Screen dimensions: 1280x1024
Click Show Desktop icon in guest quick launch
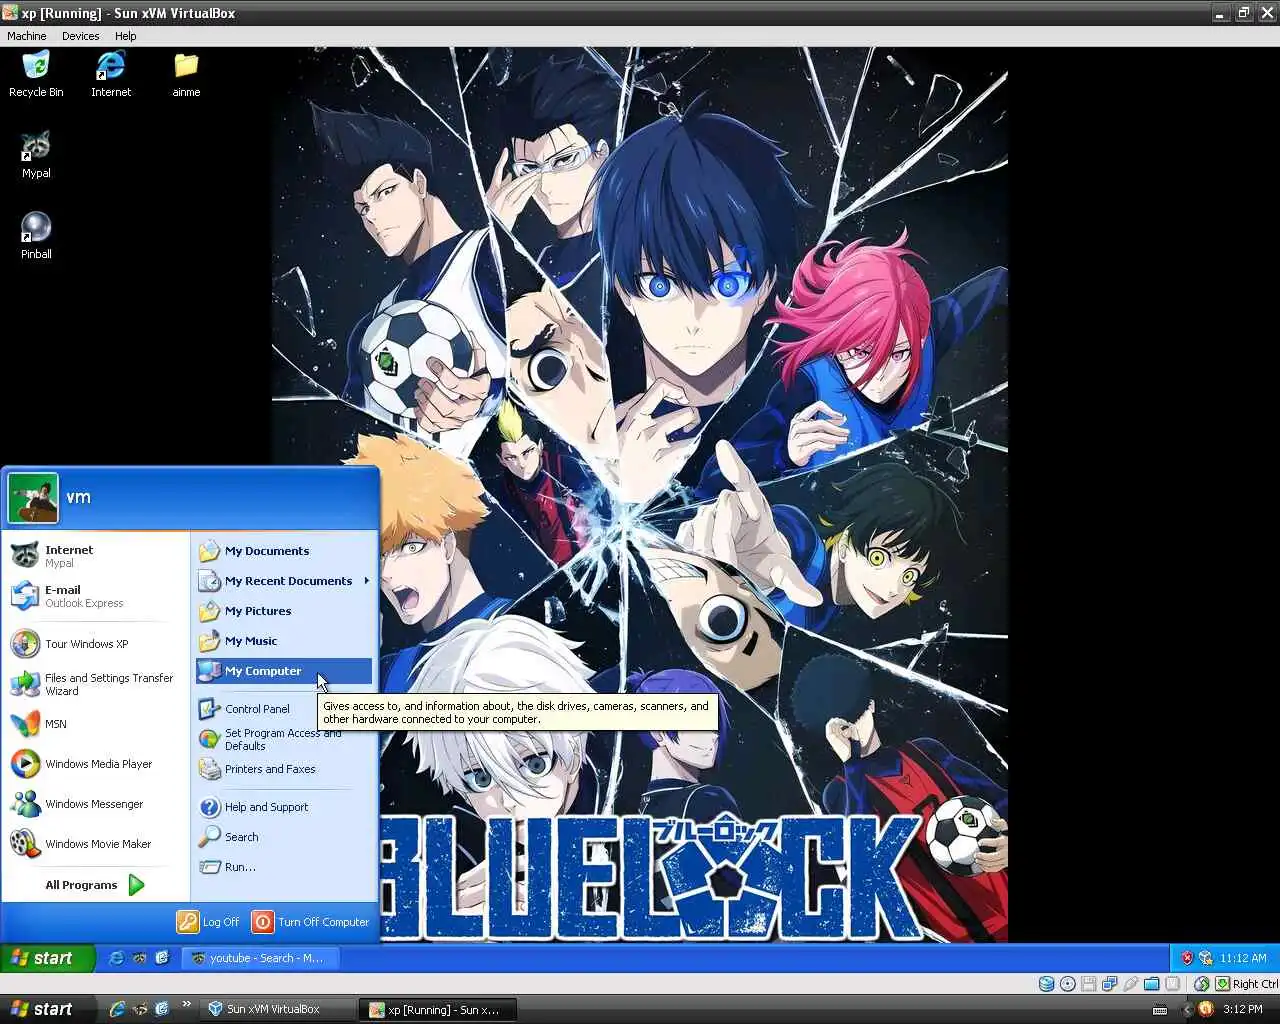point(162,958)
